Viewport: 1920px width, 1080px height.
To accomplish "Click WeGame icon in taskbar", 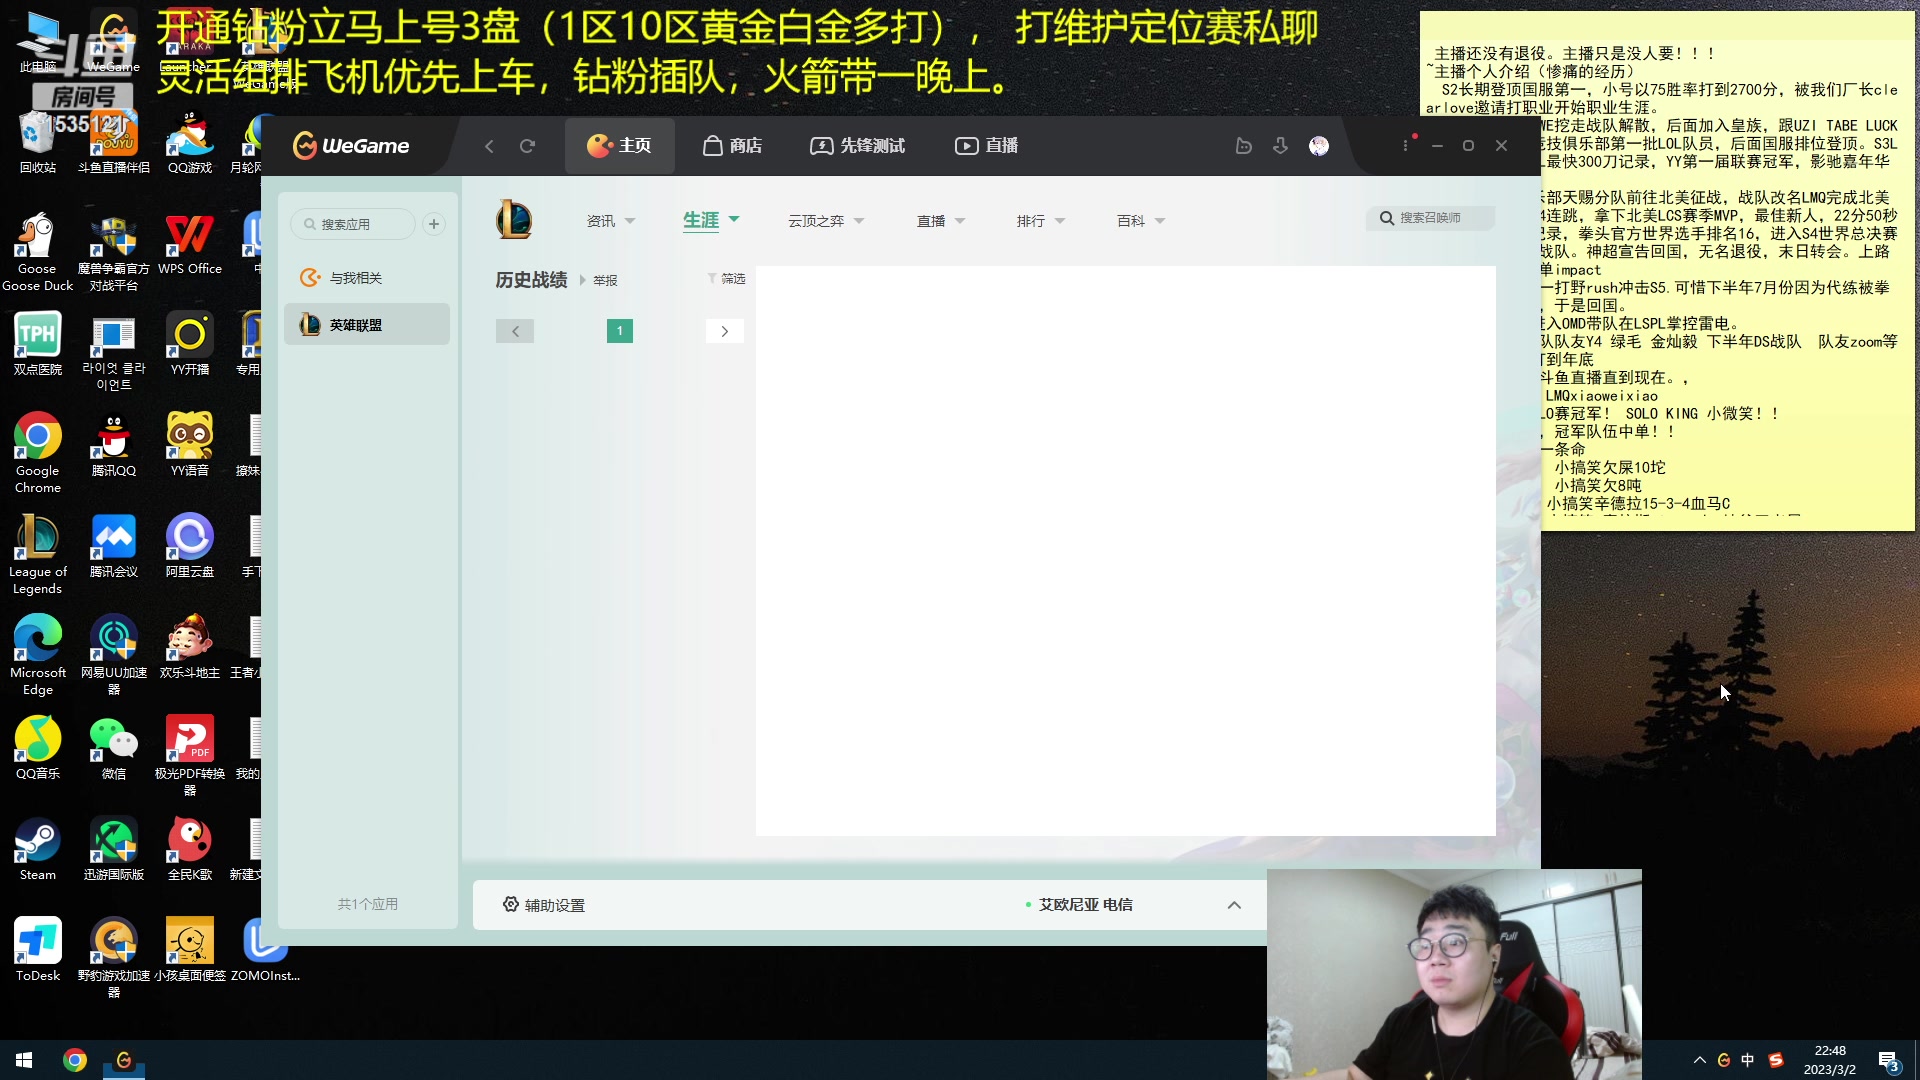I will click(124, 1060).
